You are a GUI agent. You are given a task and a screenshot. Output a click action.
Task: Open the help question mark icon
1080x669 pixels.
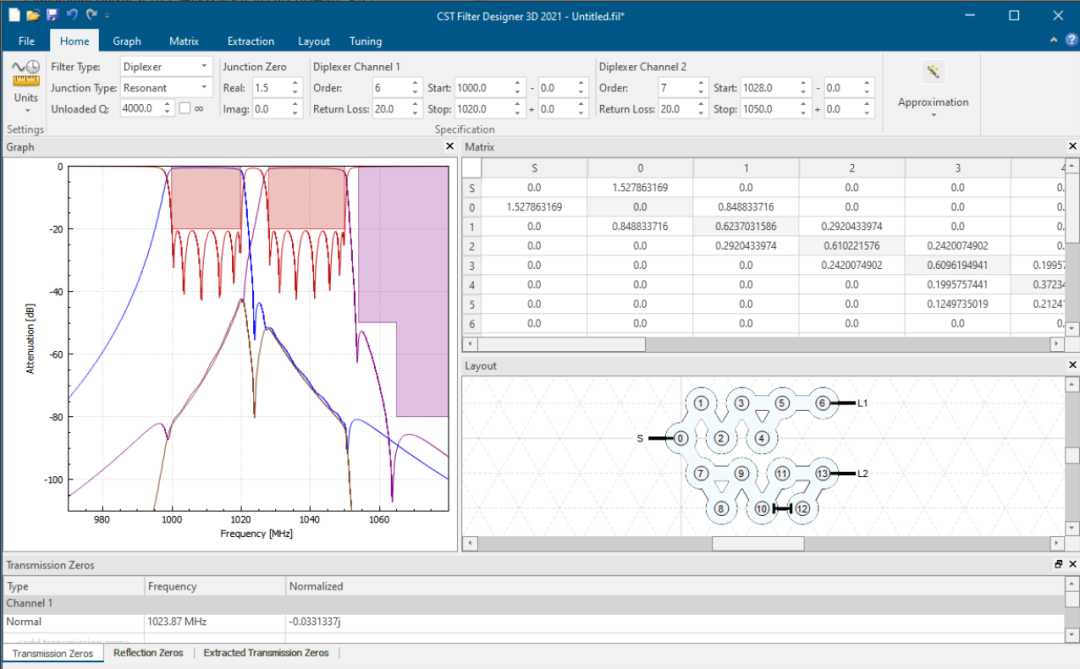1070,40
